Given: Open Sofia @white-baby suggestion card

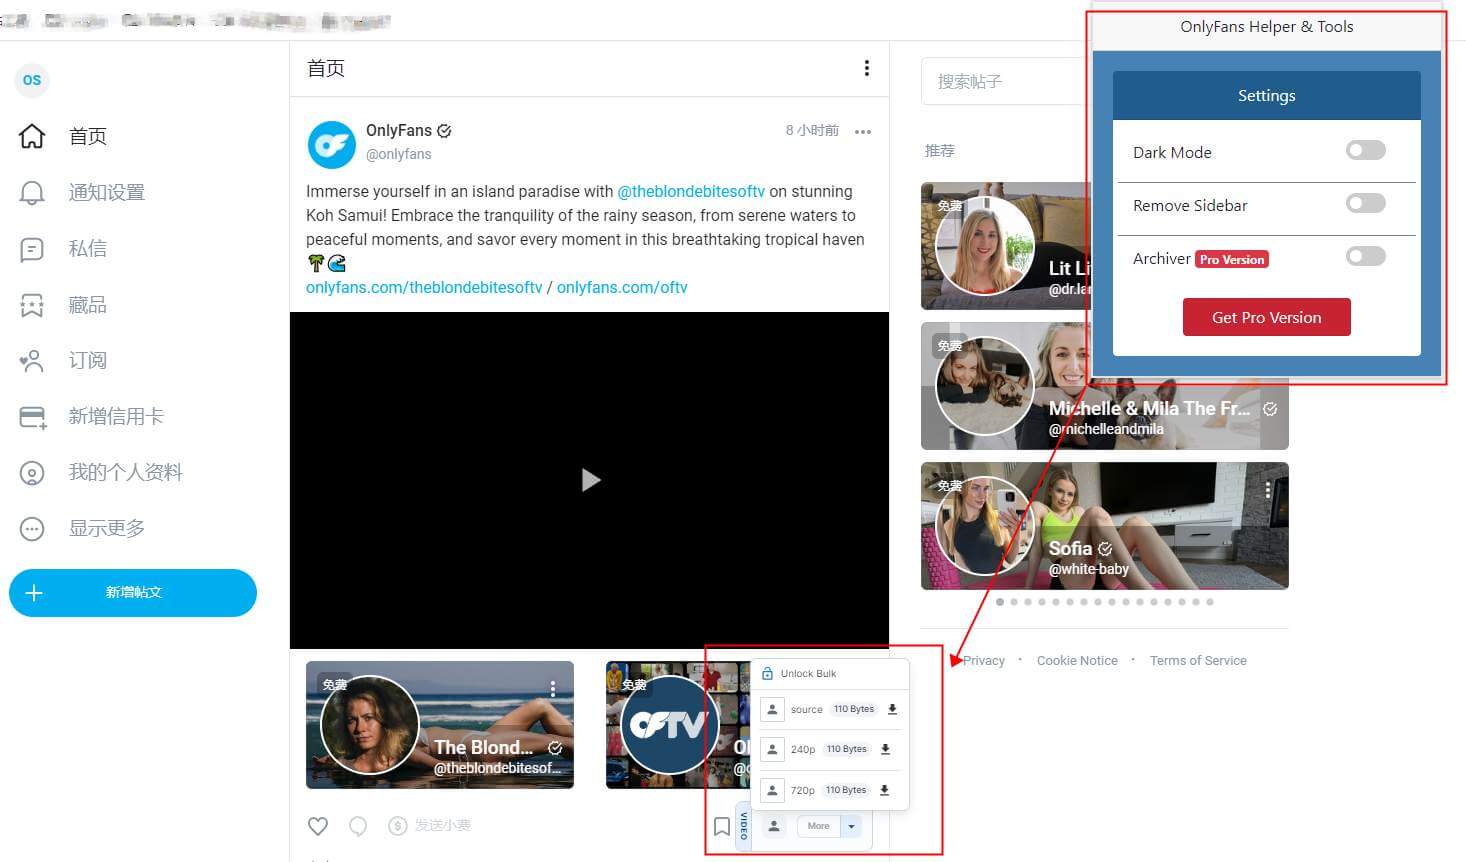Looking at the screenshot, I should (x=1104, y=525).
